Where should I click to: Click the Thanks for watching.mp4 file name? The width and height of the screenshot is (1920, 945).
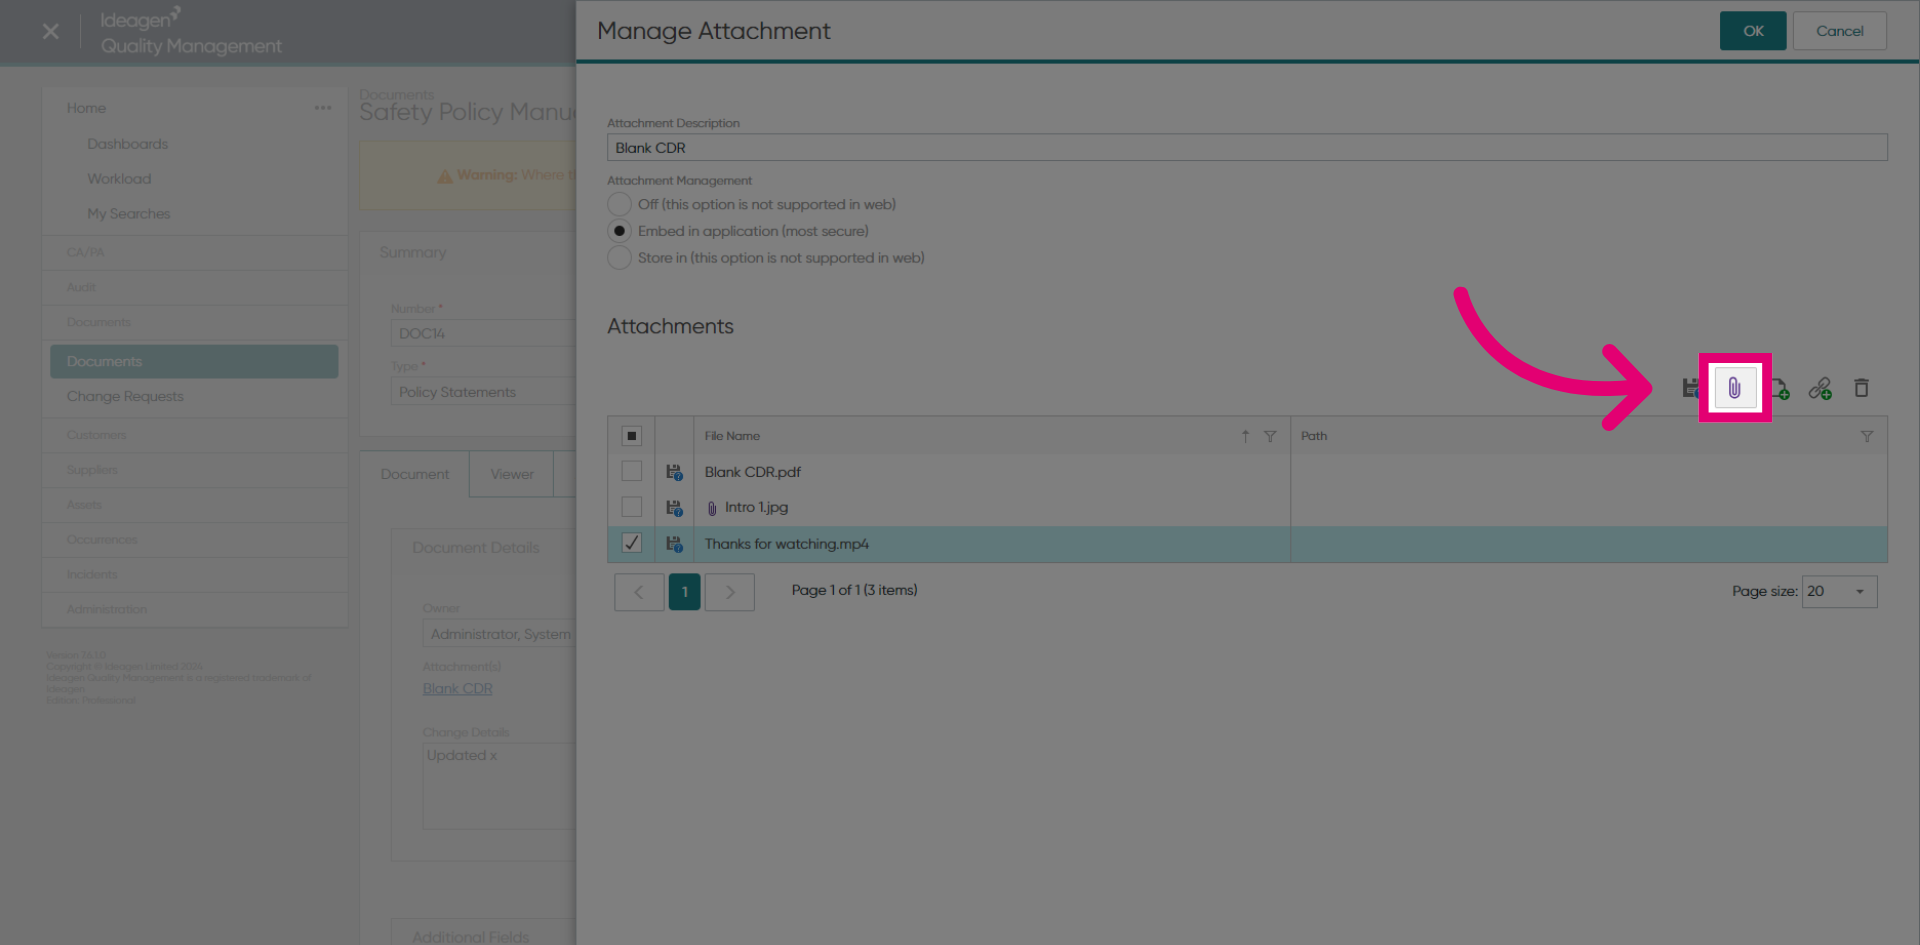click(x=786, y=544)
